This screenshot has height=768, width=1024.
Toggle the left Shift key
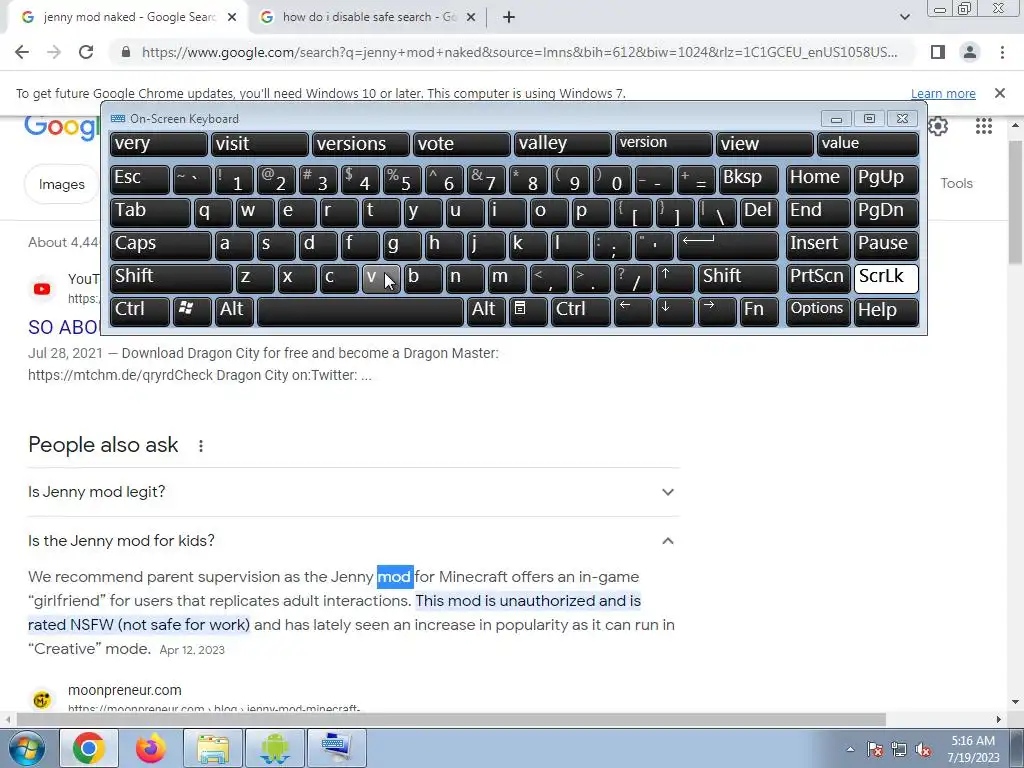click(x=170, y=278)
